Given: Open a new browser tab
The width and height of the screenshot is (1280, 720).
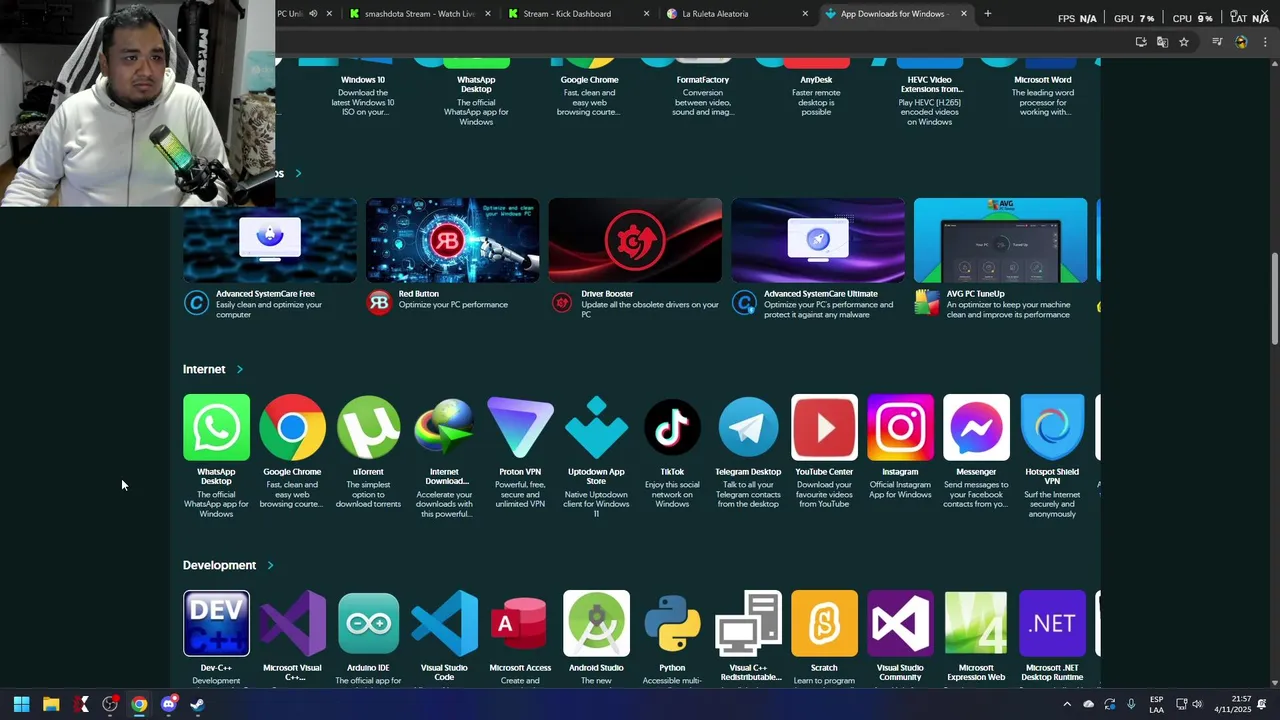Looking at the screenshot, I should [x=988, y=14].
